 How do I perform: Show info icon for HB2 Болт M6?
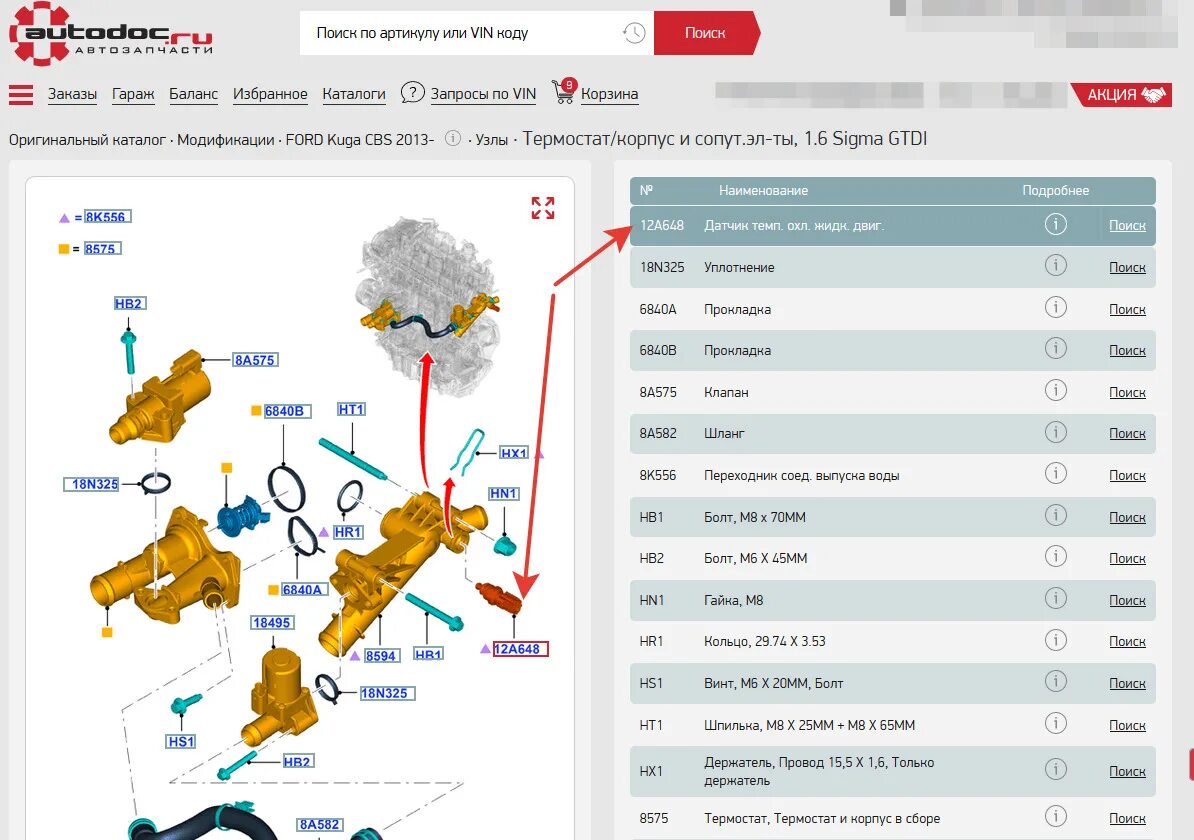tap(1055, 557)
